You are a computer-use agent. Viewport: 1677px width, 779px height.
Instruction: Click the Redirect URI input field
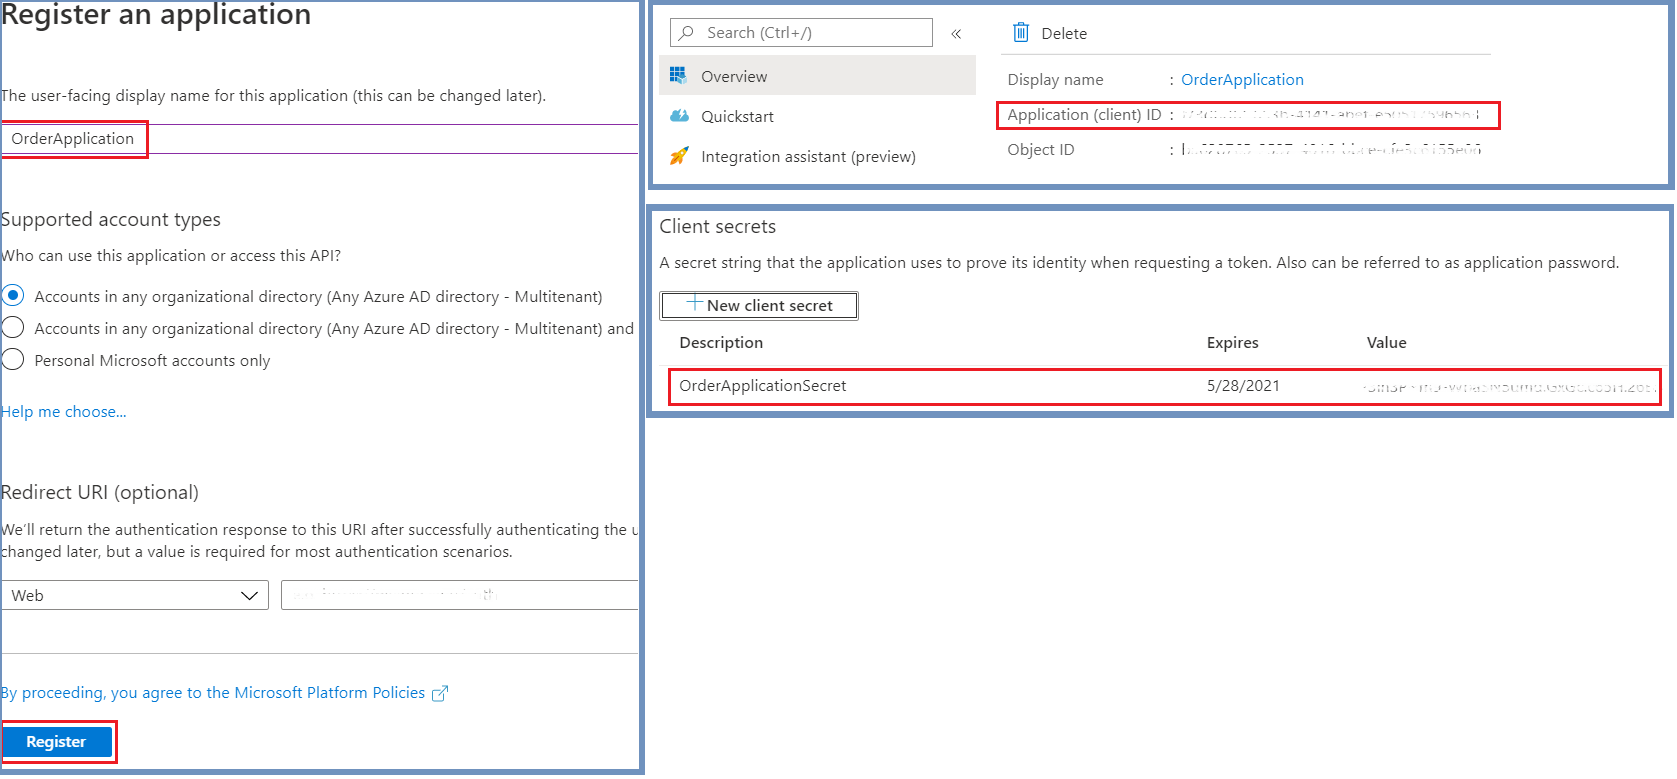coord(460,595)
